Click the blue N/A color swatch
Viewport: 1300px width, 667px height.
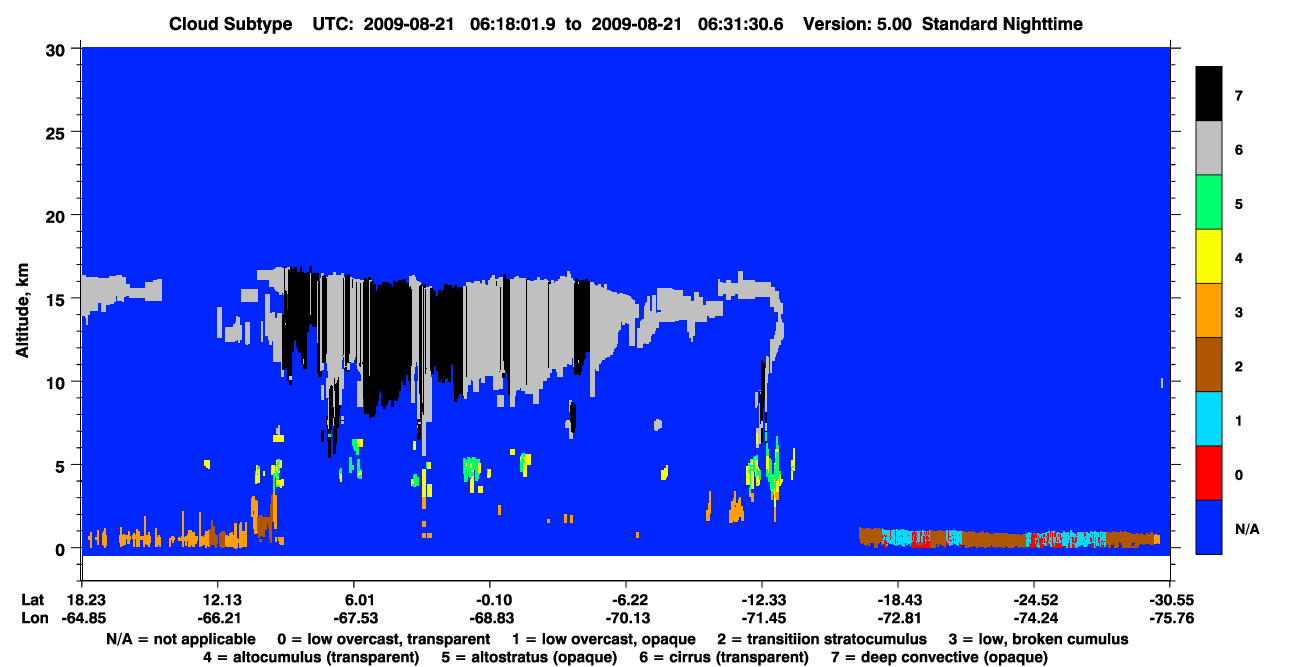[1209, 527]
